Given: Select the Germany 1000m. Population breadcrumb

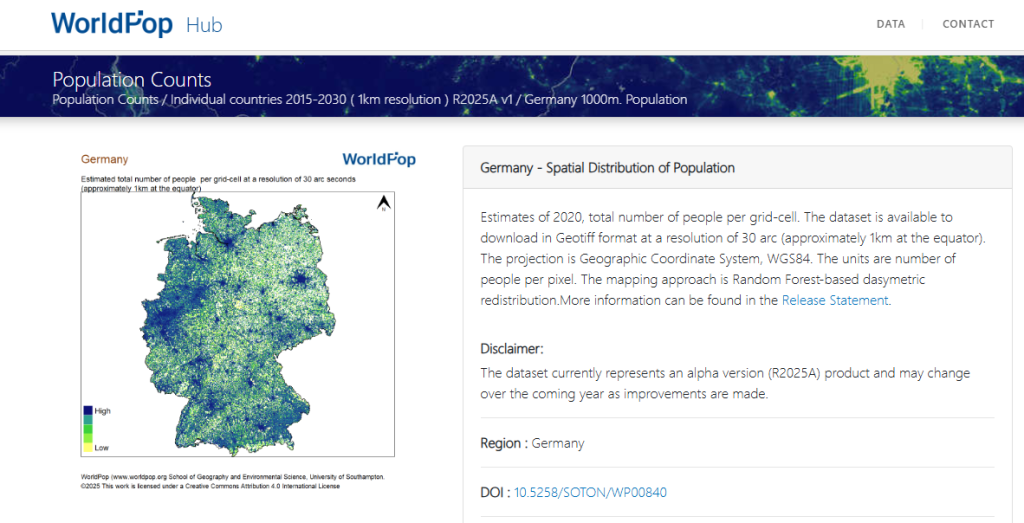Looking at the screenshot, I should point(605,100).
